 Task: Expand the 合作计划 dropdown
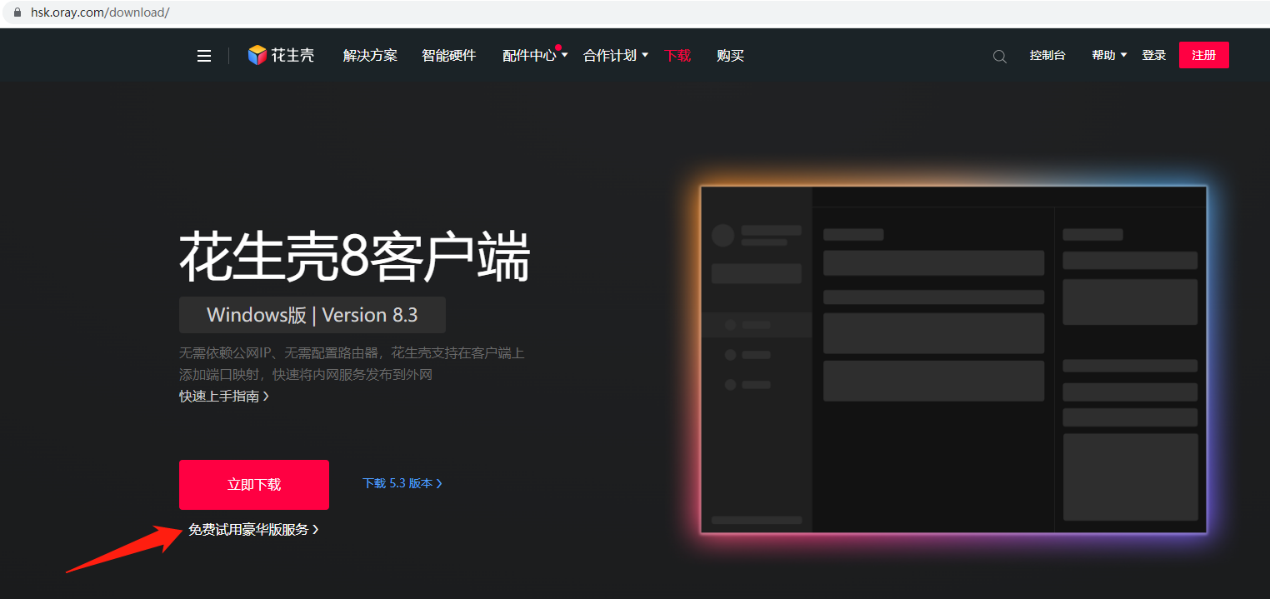click(x=616, y=56)
